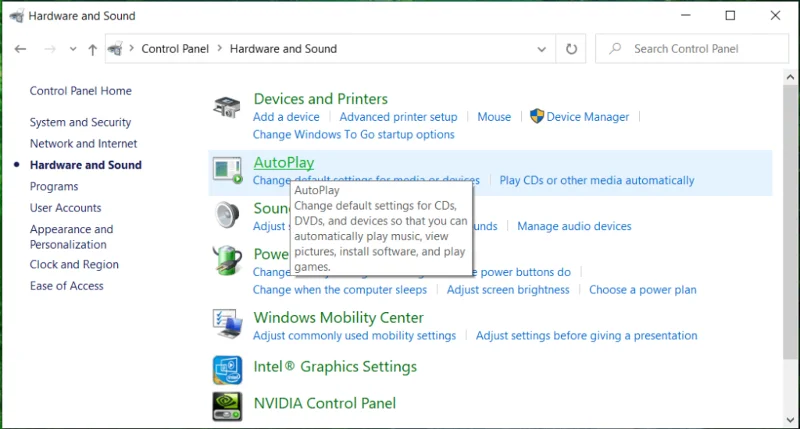800x429 pixels.
Task: Click the Search Control Panel field
Action: click(692, 49)
